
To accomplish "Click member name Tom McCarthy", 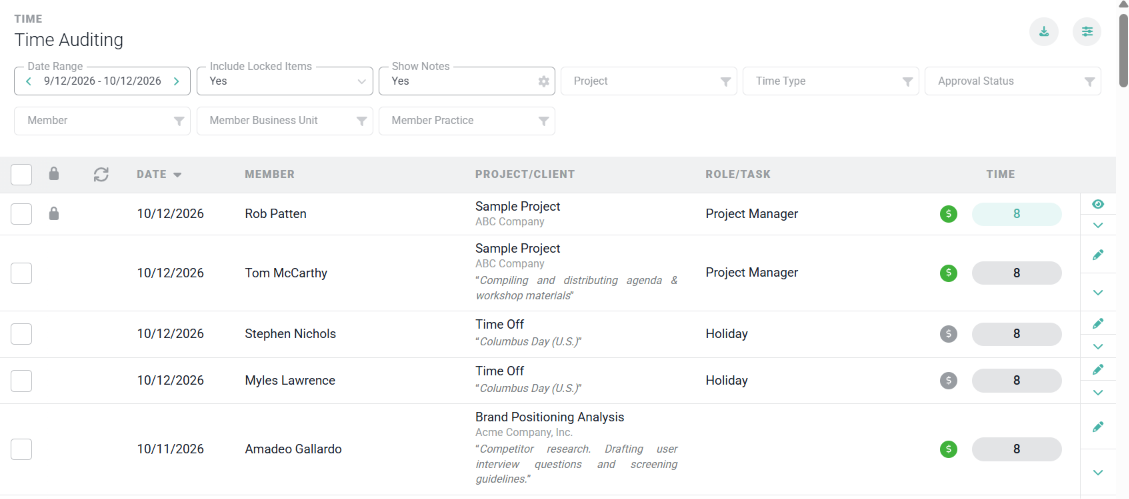I will point(286,273).
